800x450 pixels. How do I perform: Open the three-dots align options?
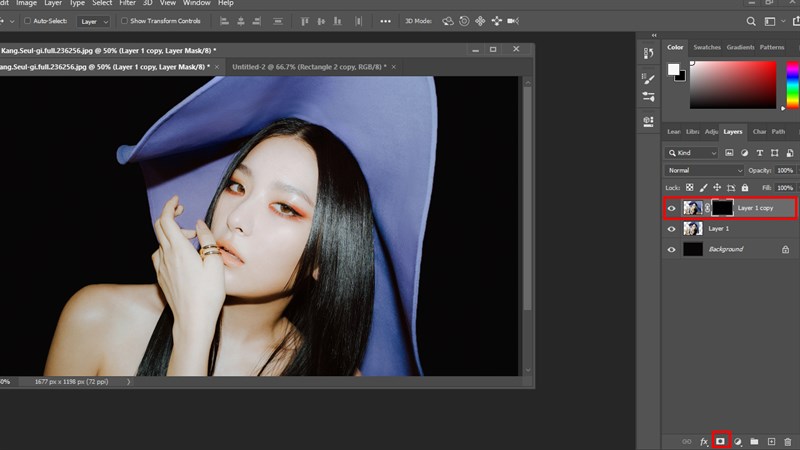(x=385, y=21)
